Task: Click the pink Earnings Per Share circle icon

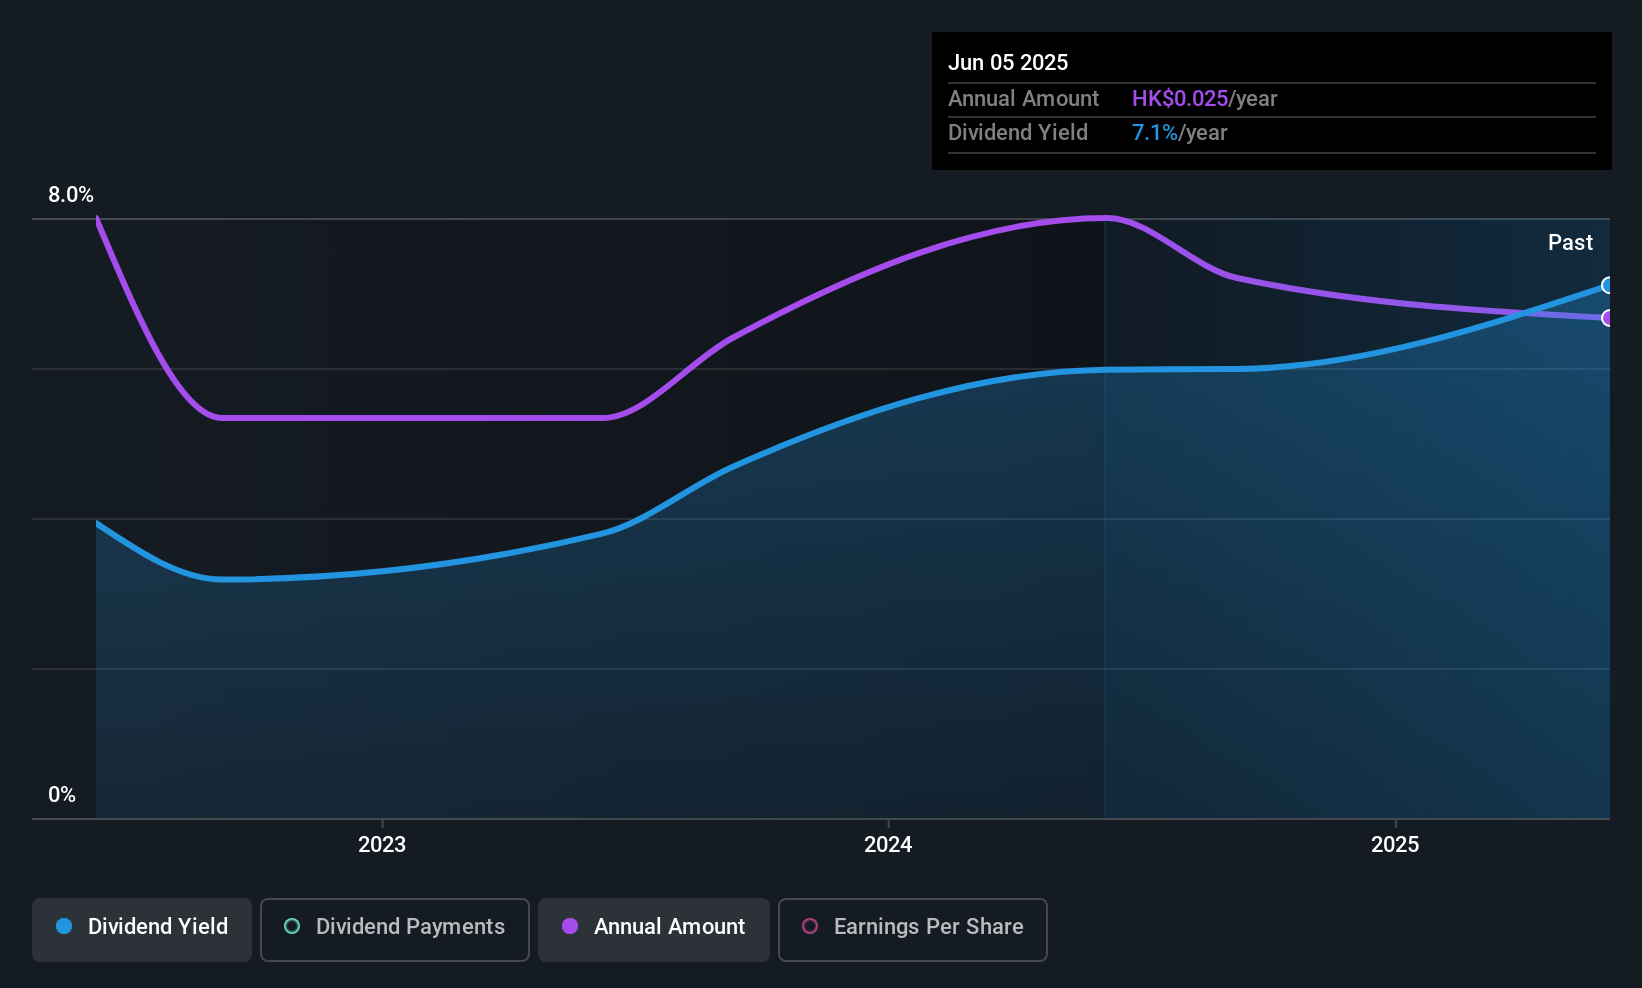Action: [x=810, y=926]
